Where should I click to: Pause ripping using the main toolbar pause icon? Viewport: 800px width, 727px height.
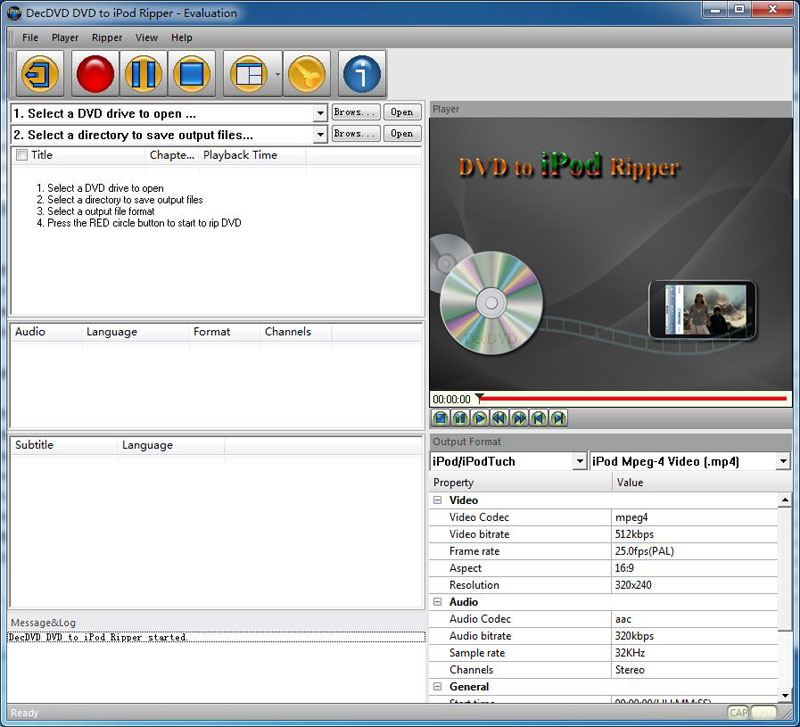coord(143,74)
